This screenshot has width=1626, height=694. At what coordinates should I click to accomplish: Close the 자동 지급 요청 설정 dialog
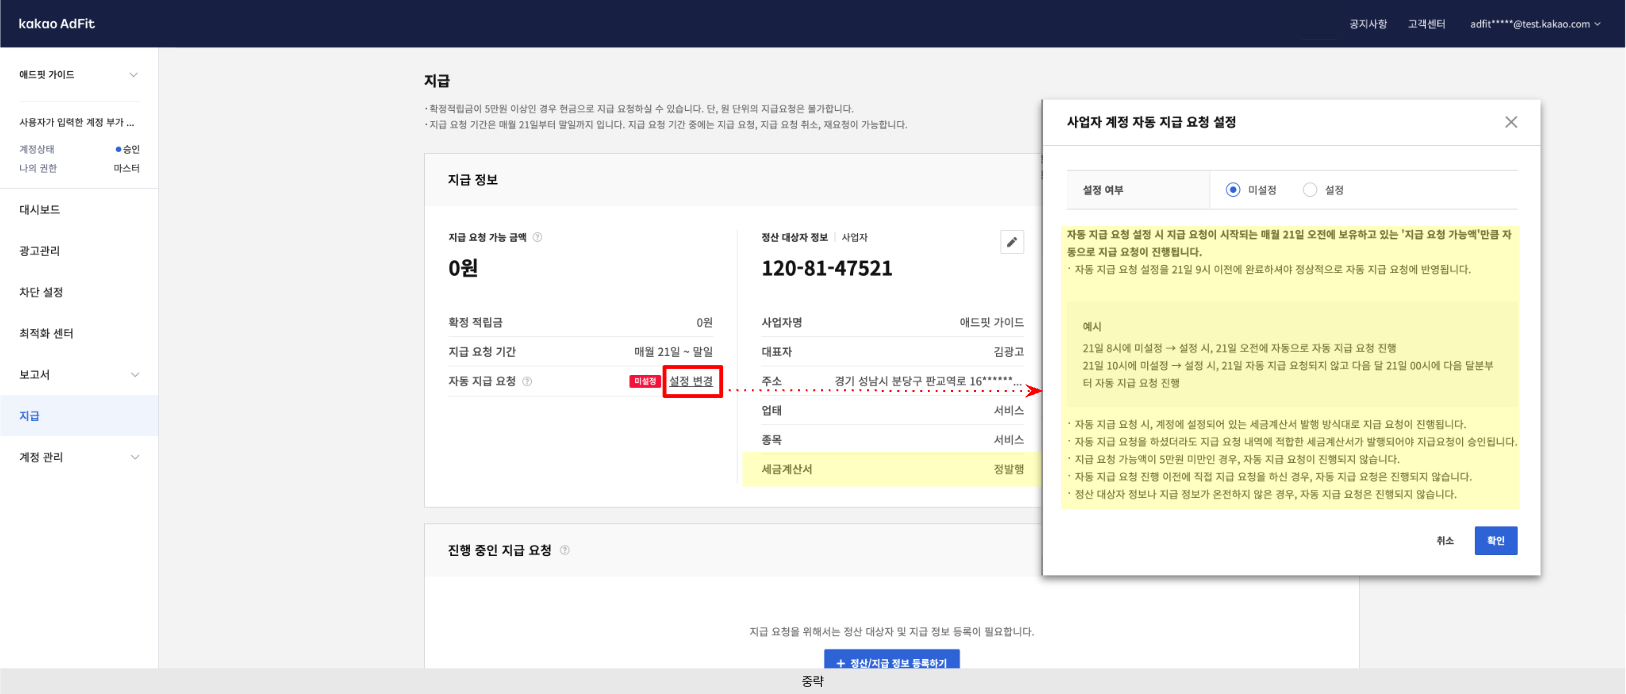pos(1510,122)
